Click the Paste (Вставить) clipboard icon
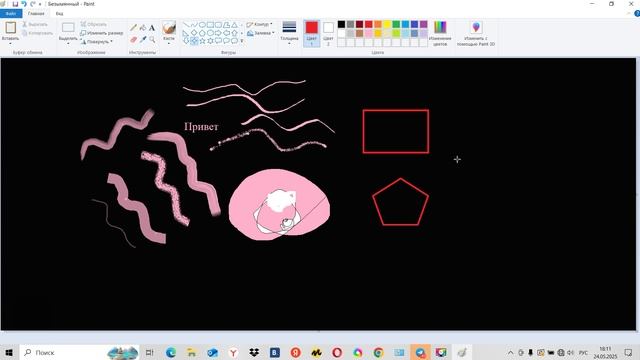The width and height of the screenshot is (640, 360). tap(11, 28)
